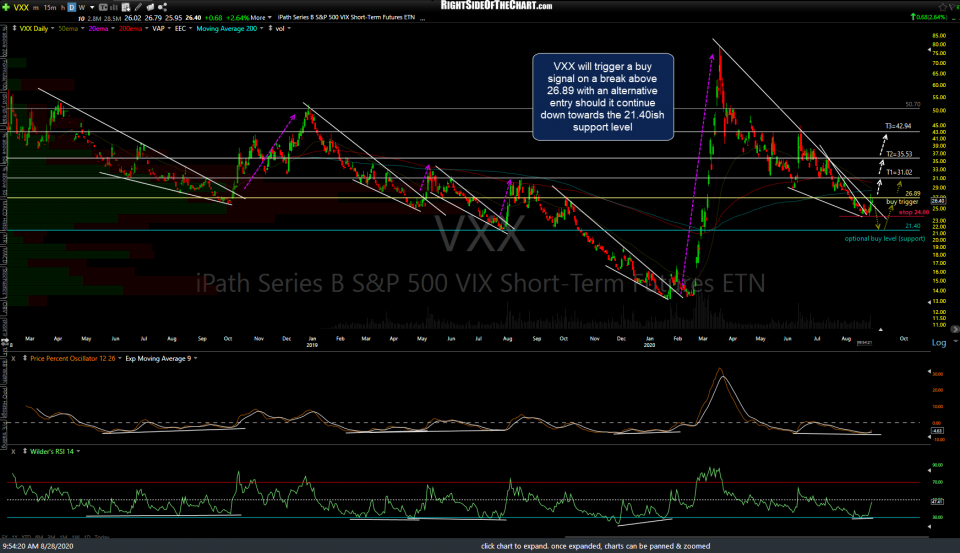Click the reorder arrows beside VXX Daily
The width and height of the screenshot is (960, 553).
14,29
